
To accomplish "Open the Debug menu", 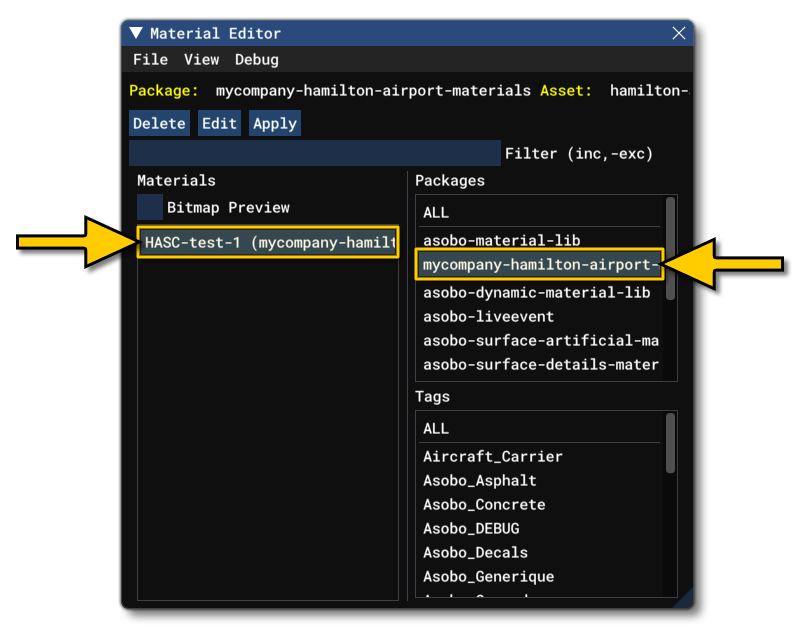I will tap(256, 60).
